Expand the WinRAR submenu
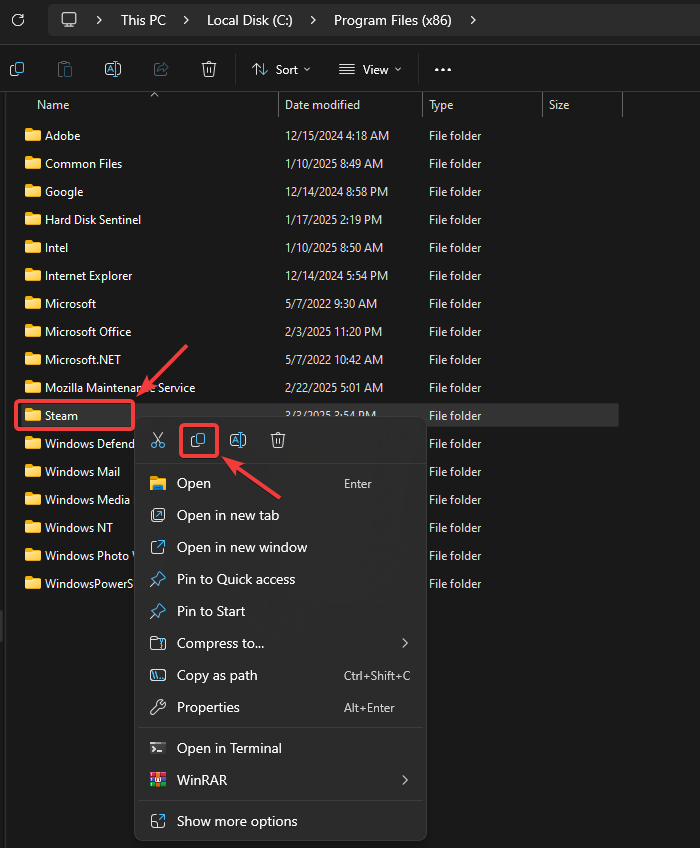700x848 pixels. click(280, 780)
